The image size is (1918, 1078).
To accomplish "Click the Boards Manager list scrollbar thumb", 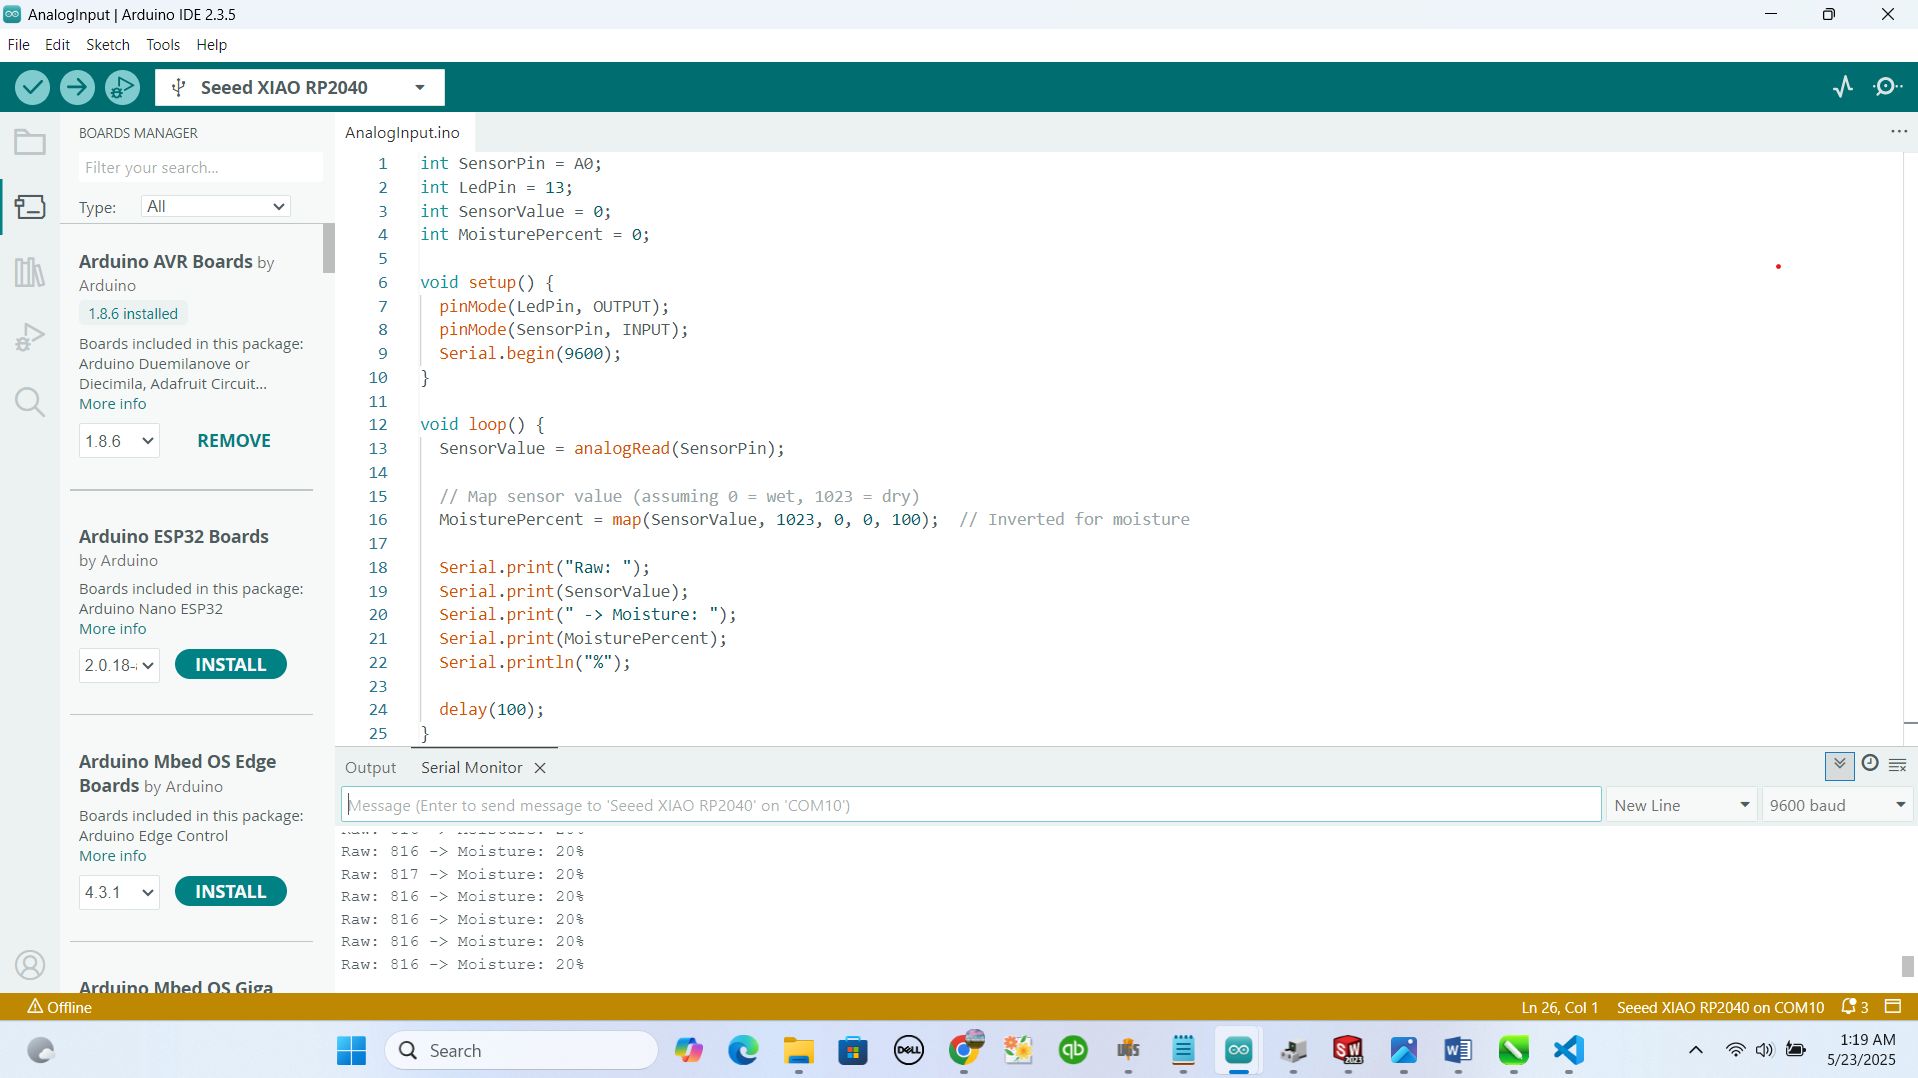I will [328, 249].
